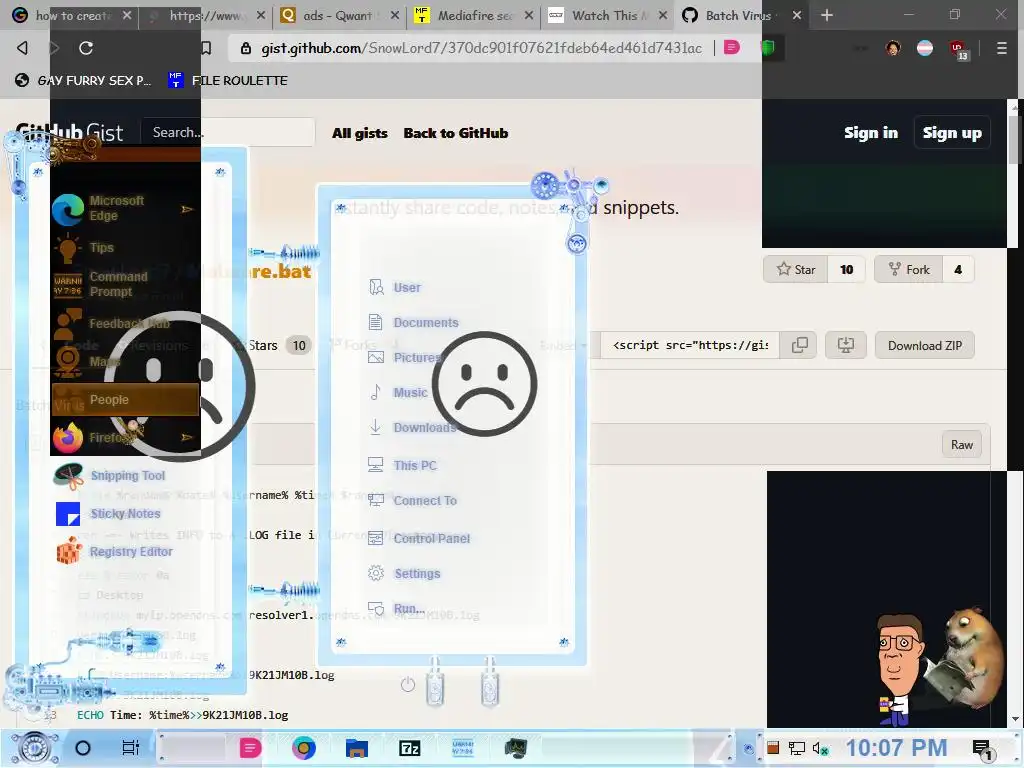The height and width of the screenshot is (768, 1024).
Task: Click the Cortana circle on the taskbar
Action: tap(83, 748)
